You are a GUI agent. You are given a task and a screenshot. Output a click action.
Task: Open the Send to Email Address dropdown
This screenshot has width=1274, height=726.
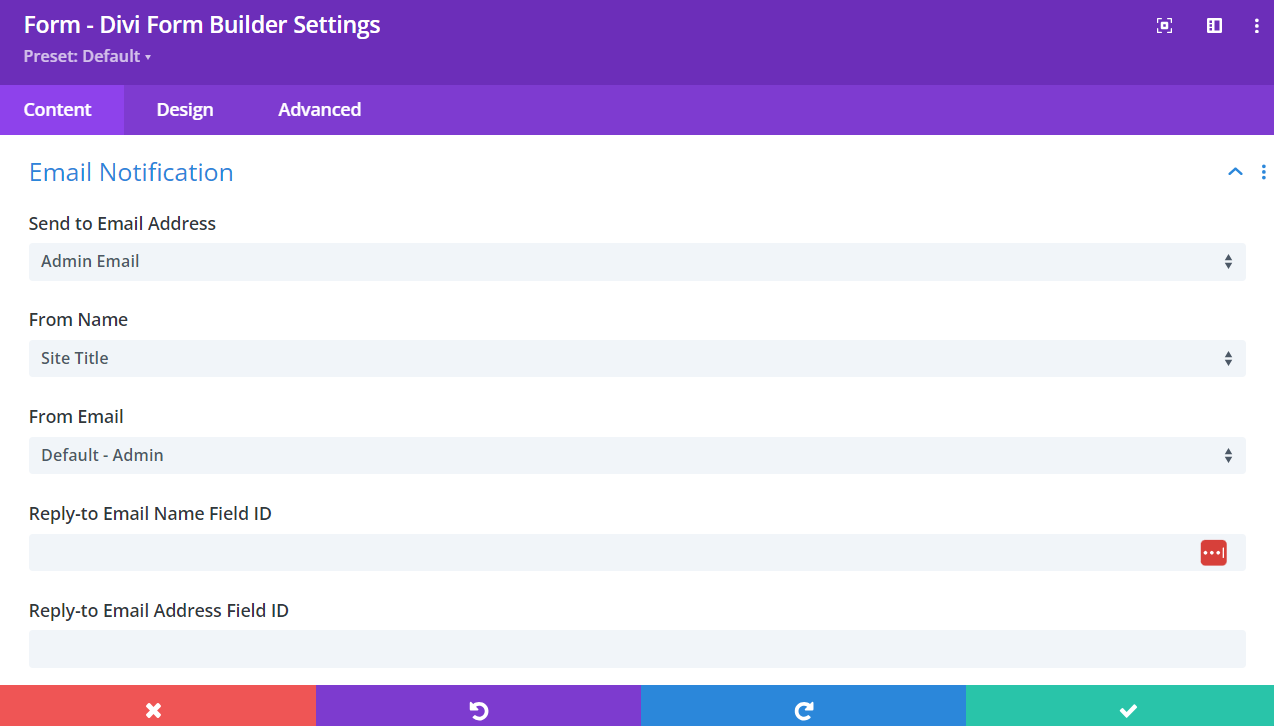click(x=636, y=262)
